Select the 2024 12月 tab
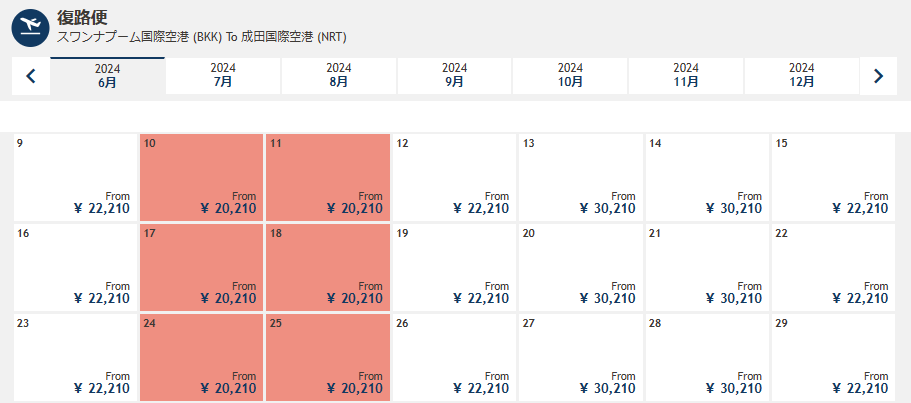911x403 pixels. coord(802,76)
